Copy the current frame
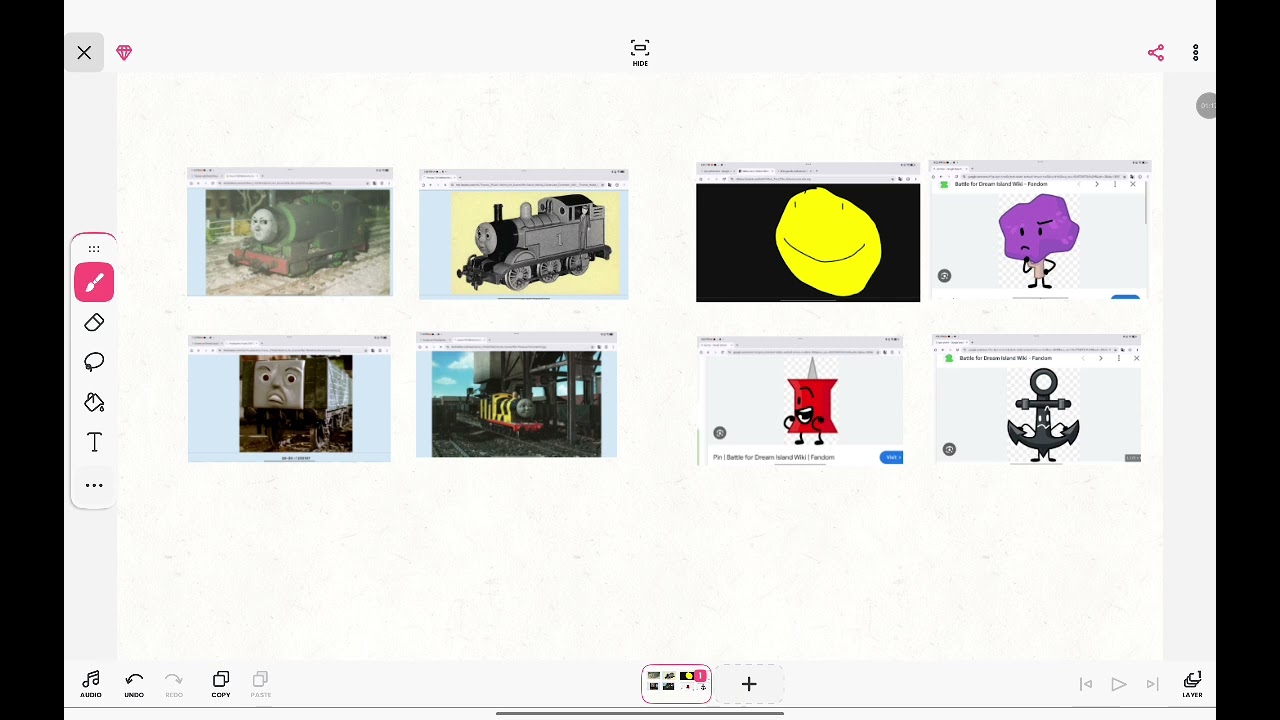 (221, 685)
